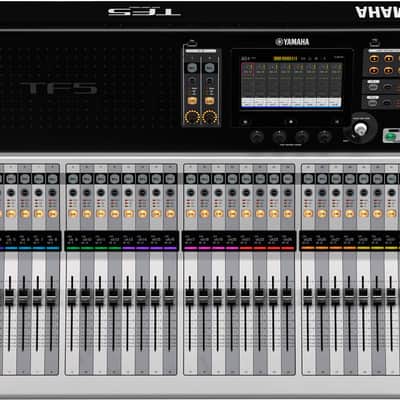This screenshot has height=400, width=400.
Task: Click the silver Touch and Turn knob
Action: 360,129
